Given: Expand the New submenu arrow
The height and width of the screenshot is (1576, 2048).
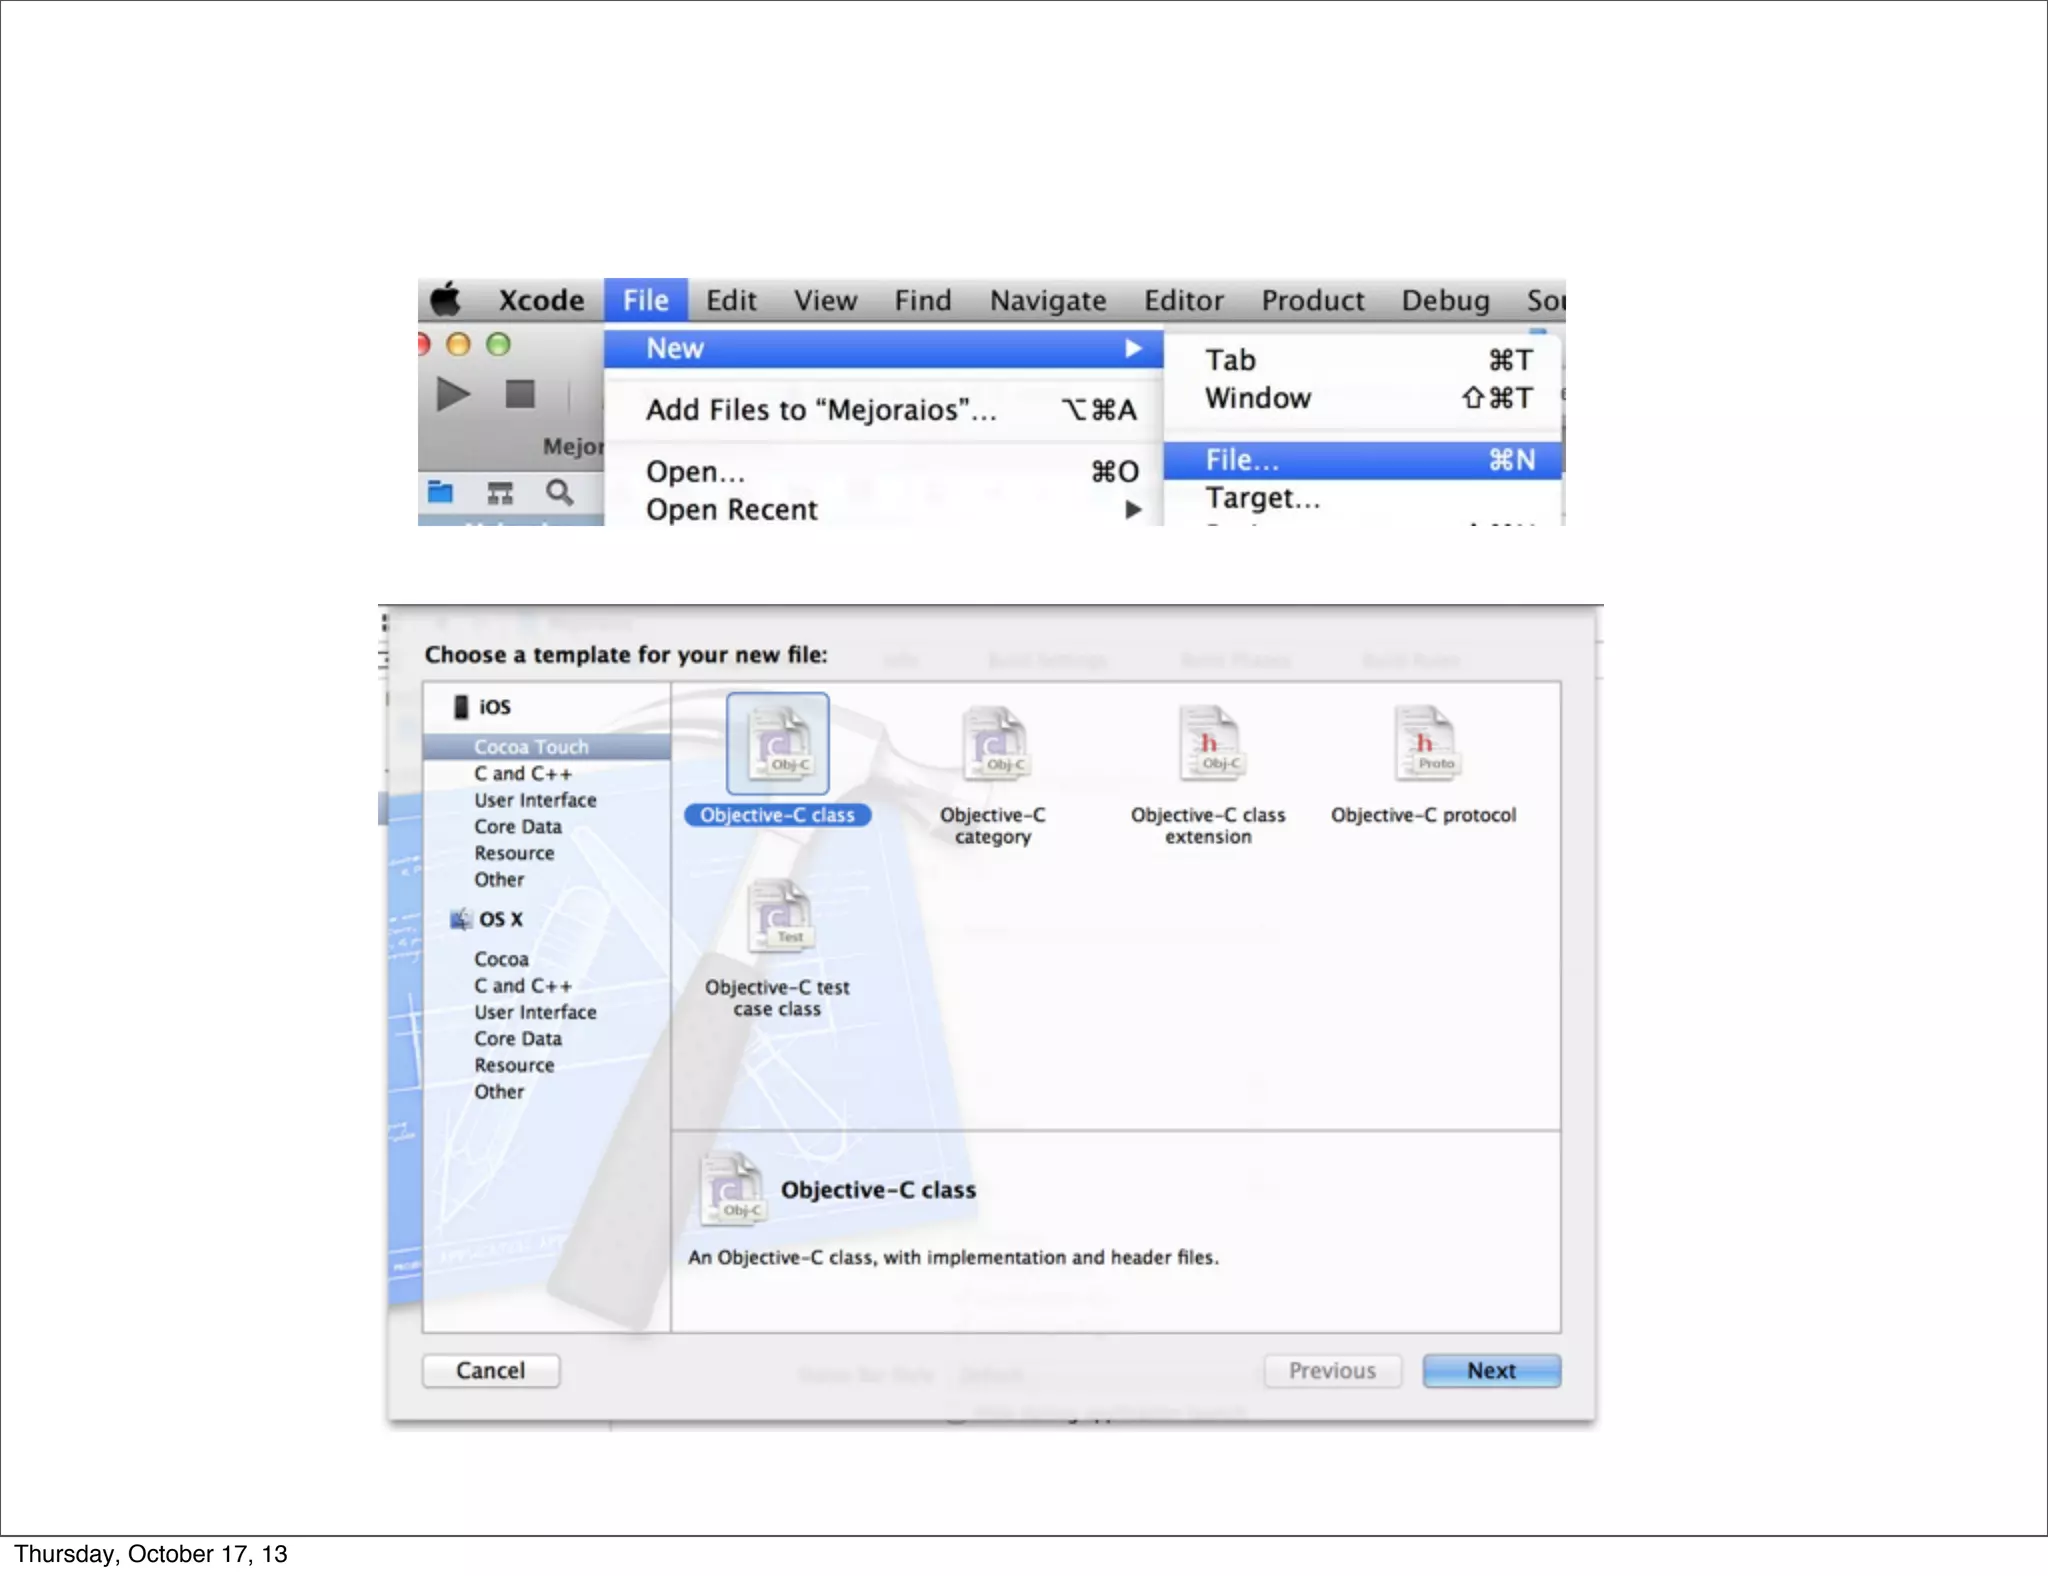Looking at the screenshot, I should pos(1132,348).
